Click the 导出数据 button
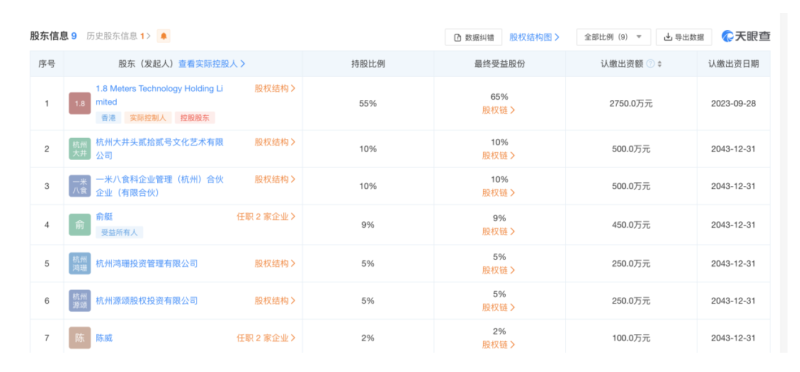Screen dimensions: 800x372 (x=684, y=37)
